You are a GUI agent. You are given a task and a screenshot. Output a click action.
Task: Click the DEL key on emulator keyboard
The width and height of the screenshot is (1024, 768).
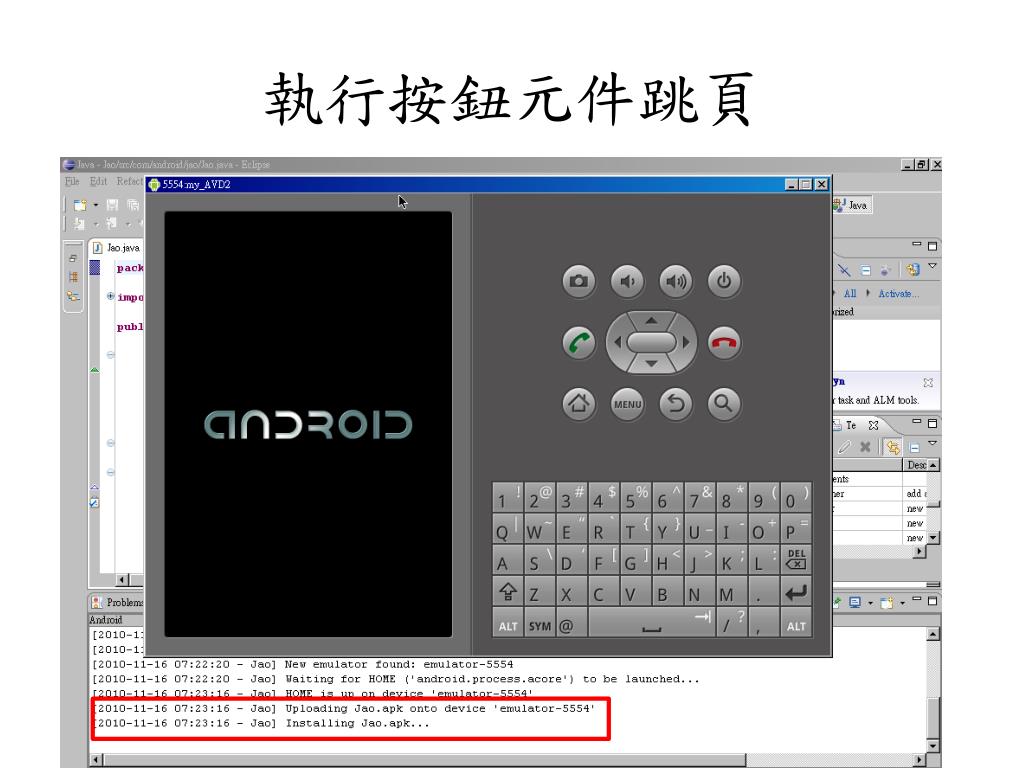[796, 560]
